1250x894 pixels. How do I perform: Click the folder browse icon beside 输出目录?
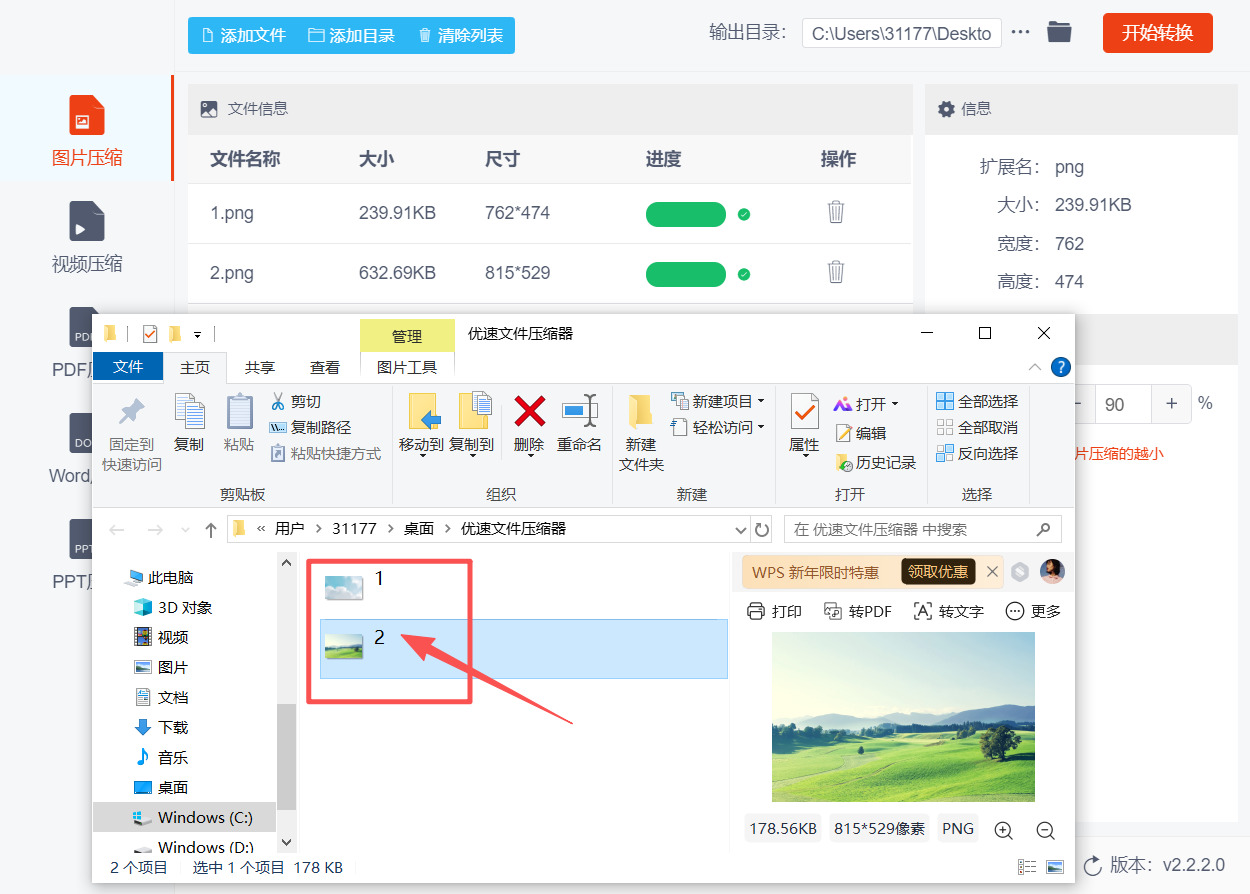point(1059,31)
